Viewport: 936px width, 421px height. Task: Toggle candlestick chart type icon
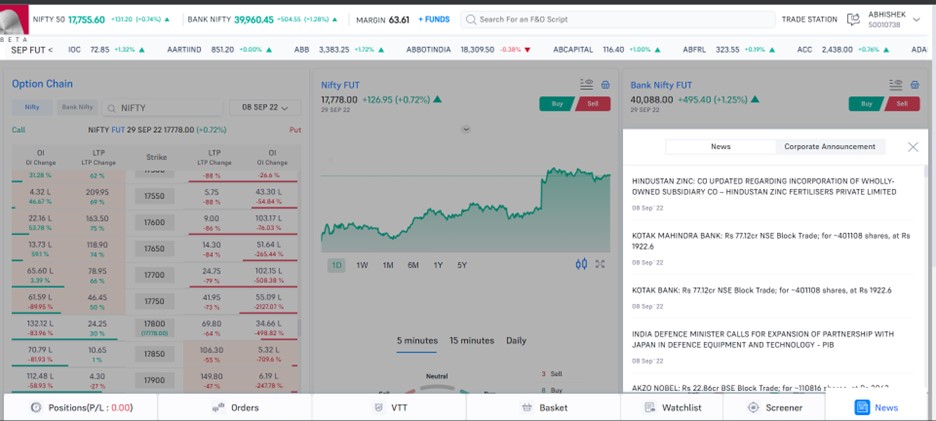581,264
